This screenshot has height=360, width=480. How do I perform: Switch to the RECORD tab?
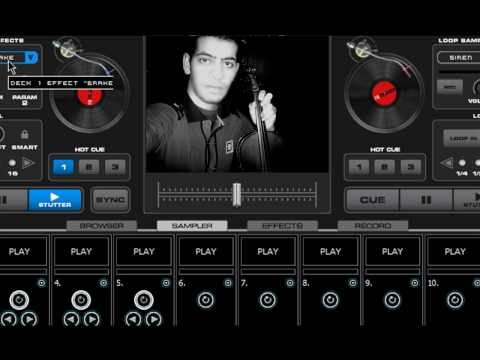click(x=373, y=226)
